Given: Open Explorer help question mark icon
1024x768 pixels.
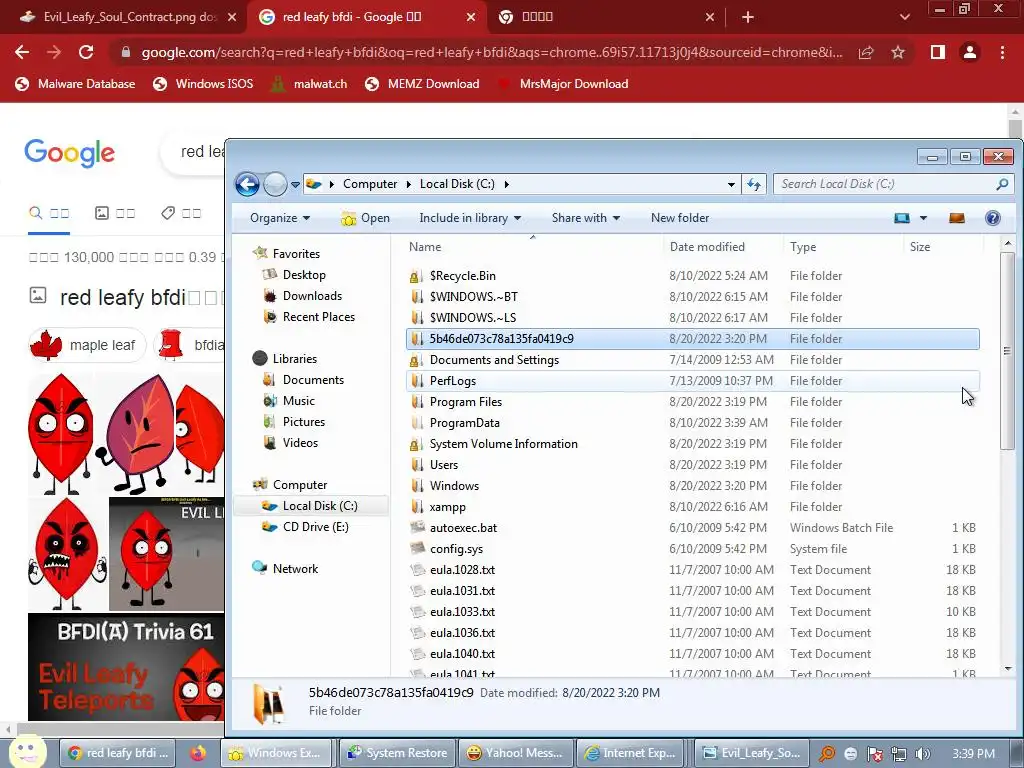Looking at the screenshot, I should (993, 218).
